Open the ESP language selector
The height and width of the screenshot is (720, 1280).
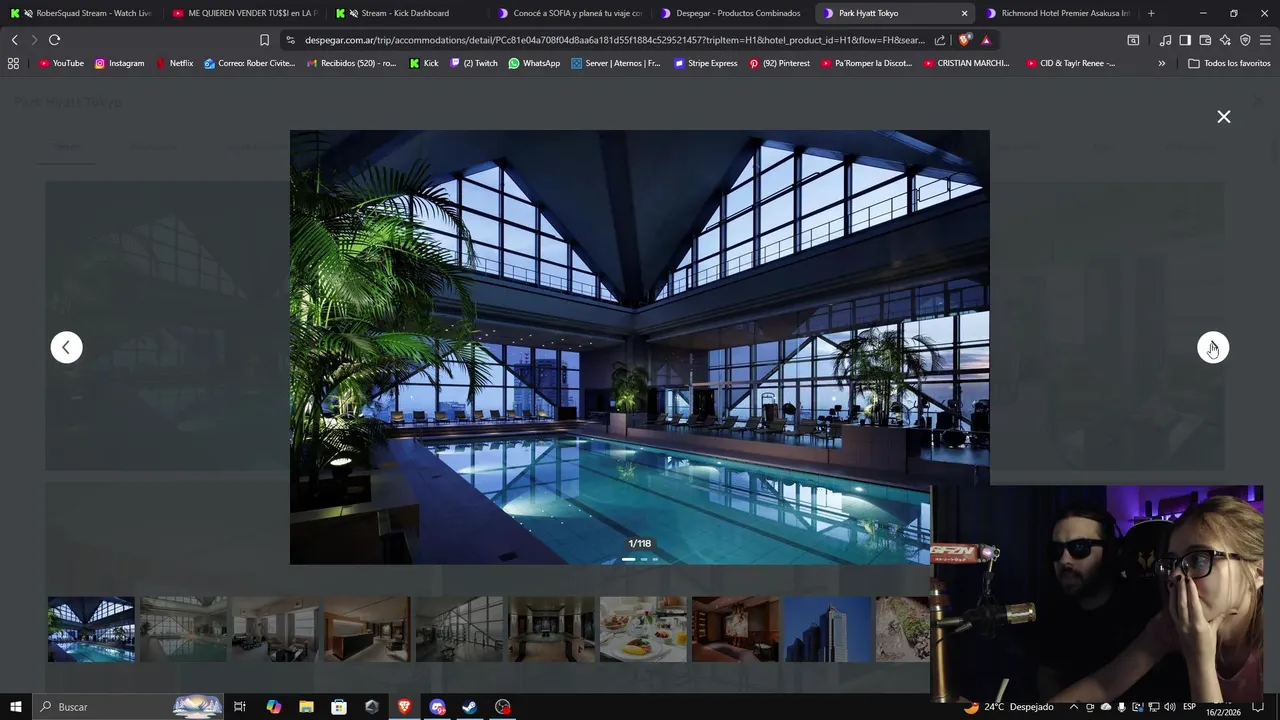[x=1190, y=707]
